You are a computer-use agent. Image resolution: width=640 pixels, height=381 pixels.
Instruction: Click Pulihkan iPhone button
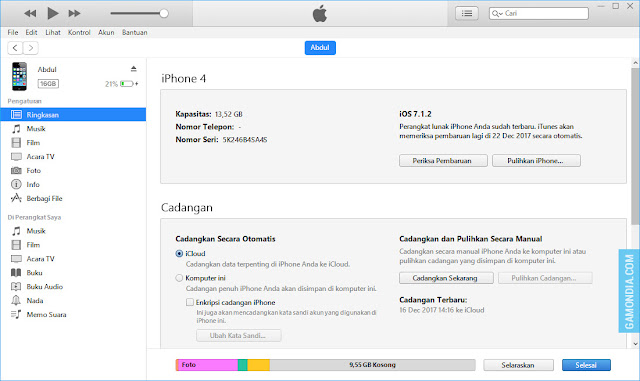(536, 160)
